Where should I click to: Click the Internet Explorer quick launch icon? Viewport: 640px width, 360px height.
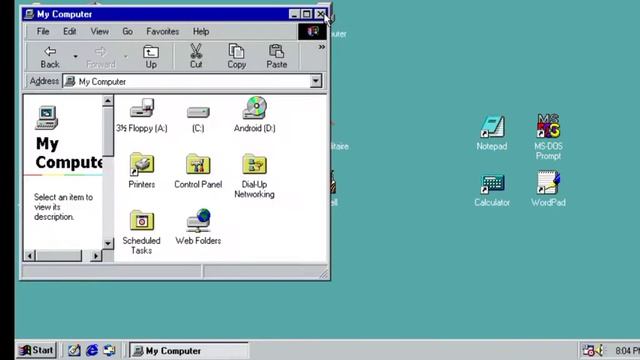click(92, 350)
